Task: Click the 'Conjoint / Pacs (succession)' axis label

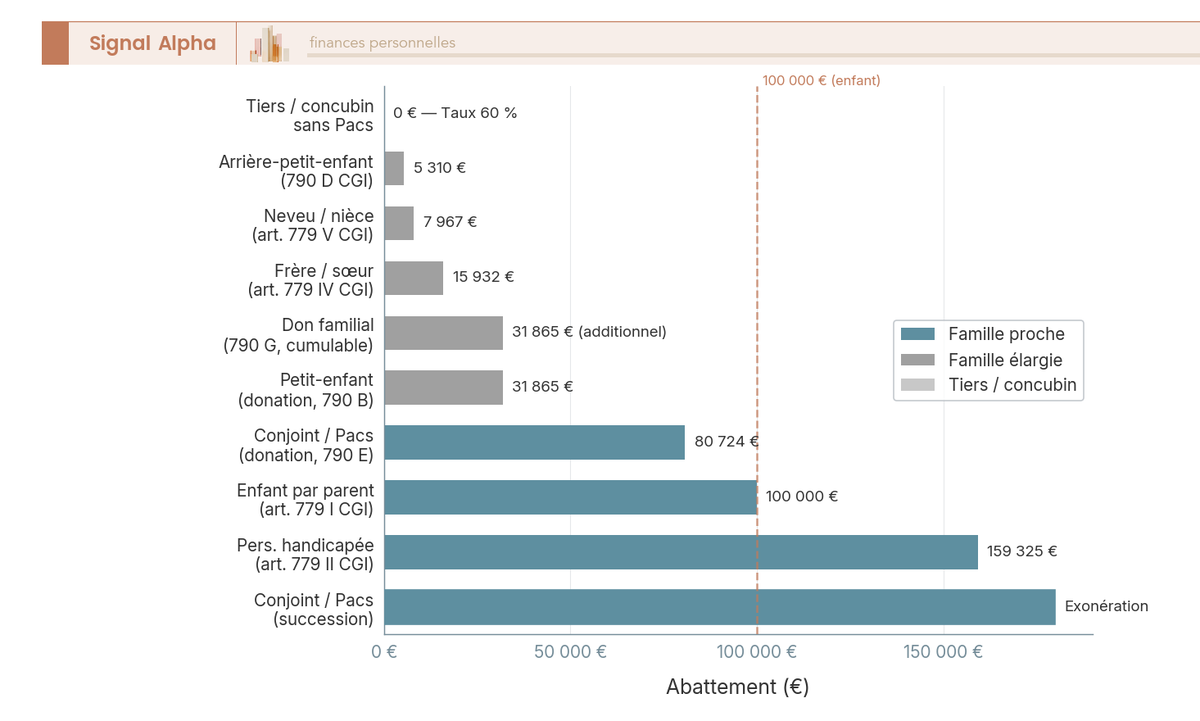Action: 313,610
